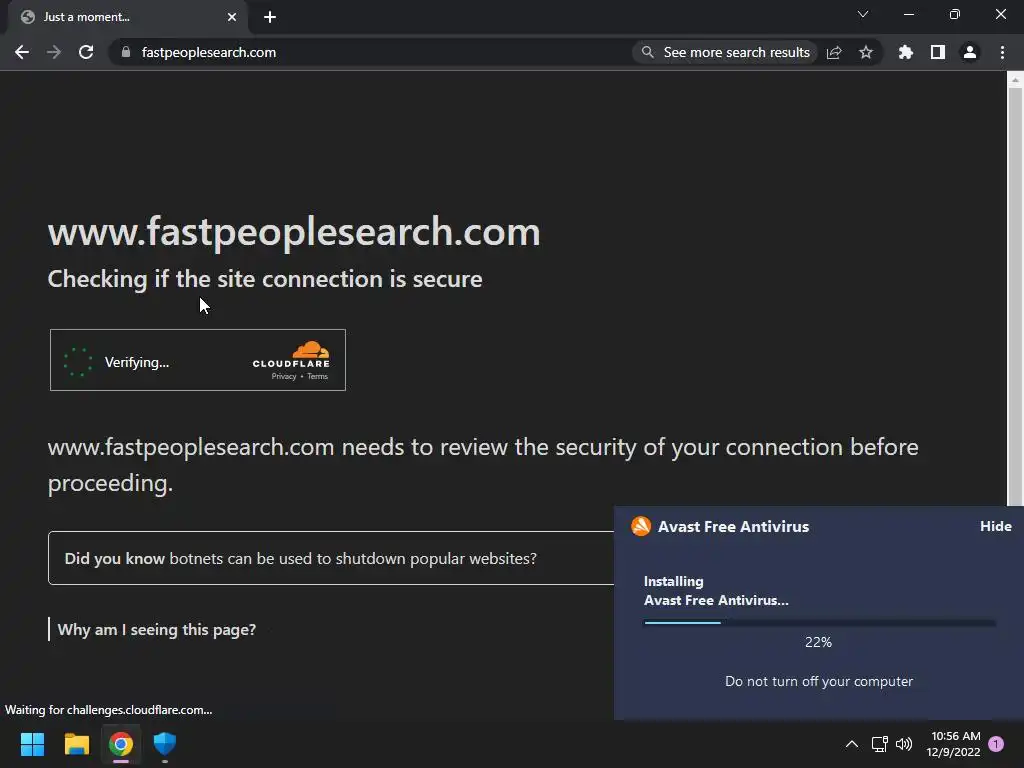Click 'Installing Avast Free Antivirus...' text
The height and width of the screenshot is (768, 1024).
716,591
